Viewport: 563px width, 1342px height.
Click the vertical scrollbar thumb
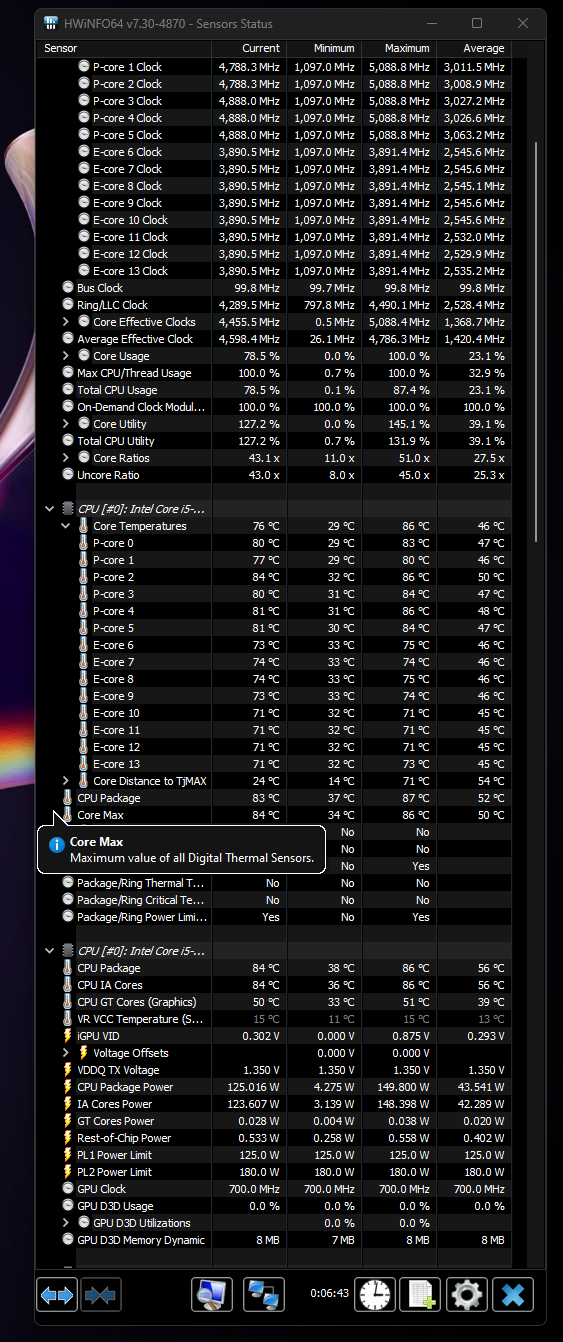tap(537, 340)
